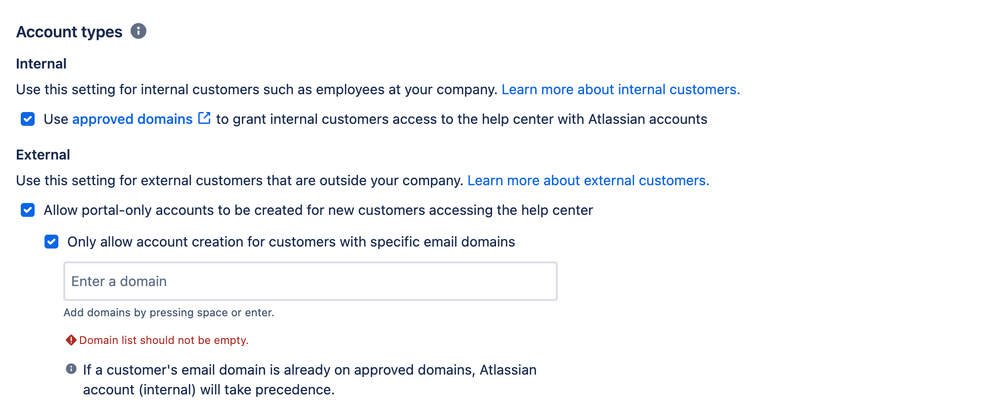The width and height of the screenshot is (999, 409).
Task: Select the Domain list should not be empty message
Action: pos(164,340)
